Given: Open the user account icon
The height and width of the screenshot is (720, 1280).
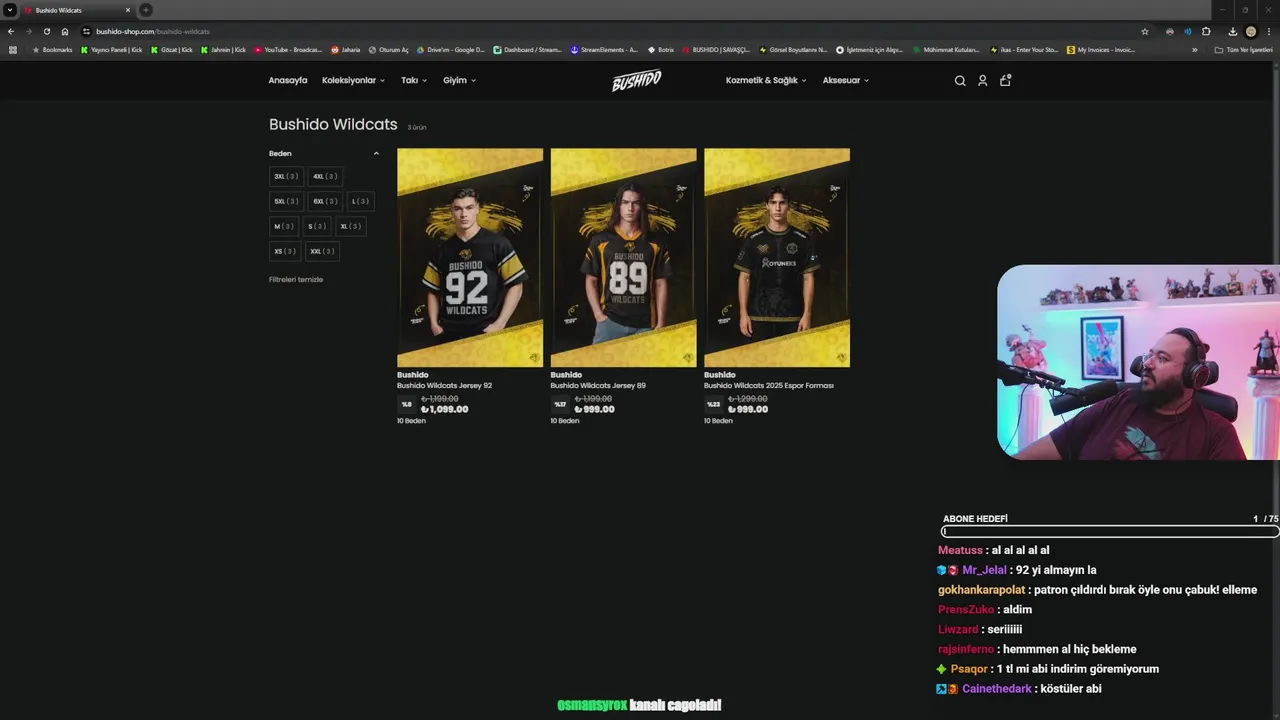Looking at the screenshot, I should click(983, 81).
